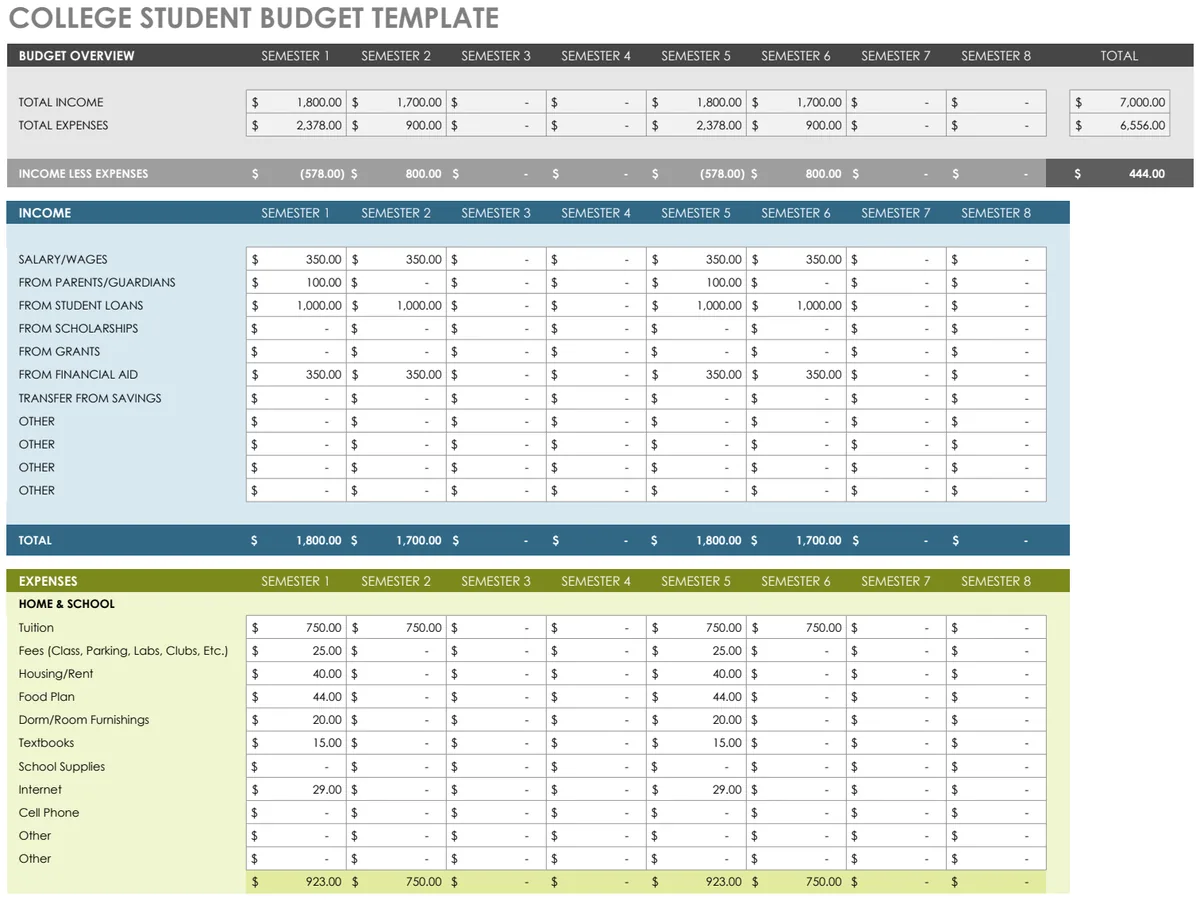This screenshot has height=900, width=1200.
Task: Click SEMESTER 3 header in Budget Overview
Action: pyautogui.click(x=496, y=56)
